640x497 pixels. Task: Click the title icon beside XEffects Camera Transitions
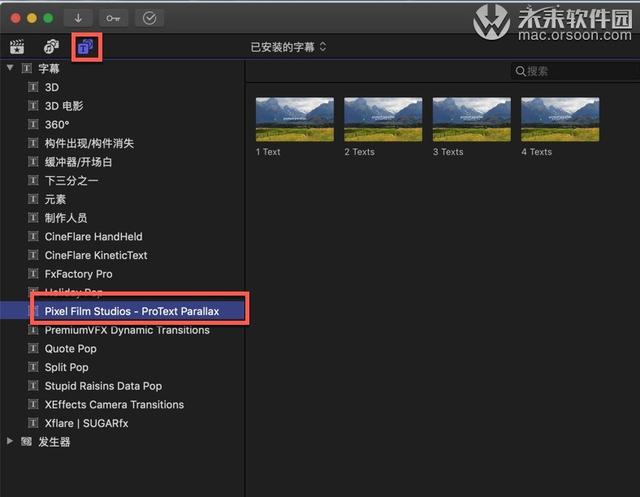tap(33, 404)
